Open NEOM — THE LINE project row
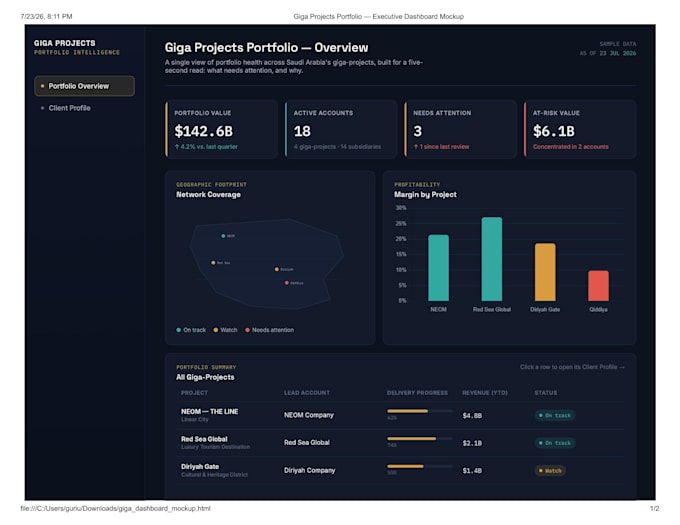The height and width of the screenshot is (525, 680). click(x=401, y=415)
